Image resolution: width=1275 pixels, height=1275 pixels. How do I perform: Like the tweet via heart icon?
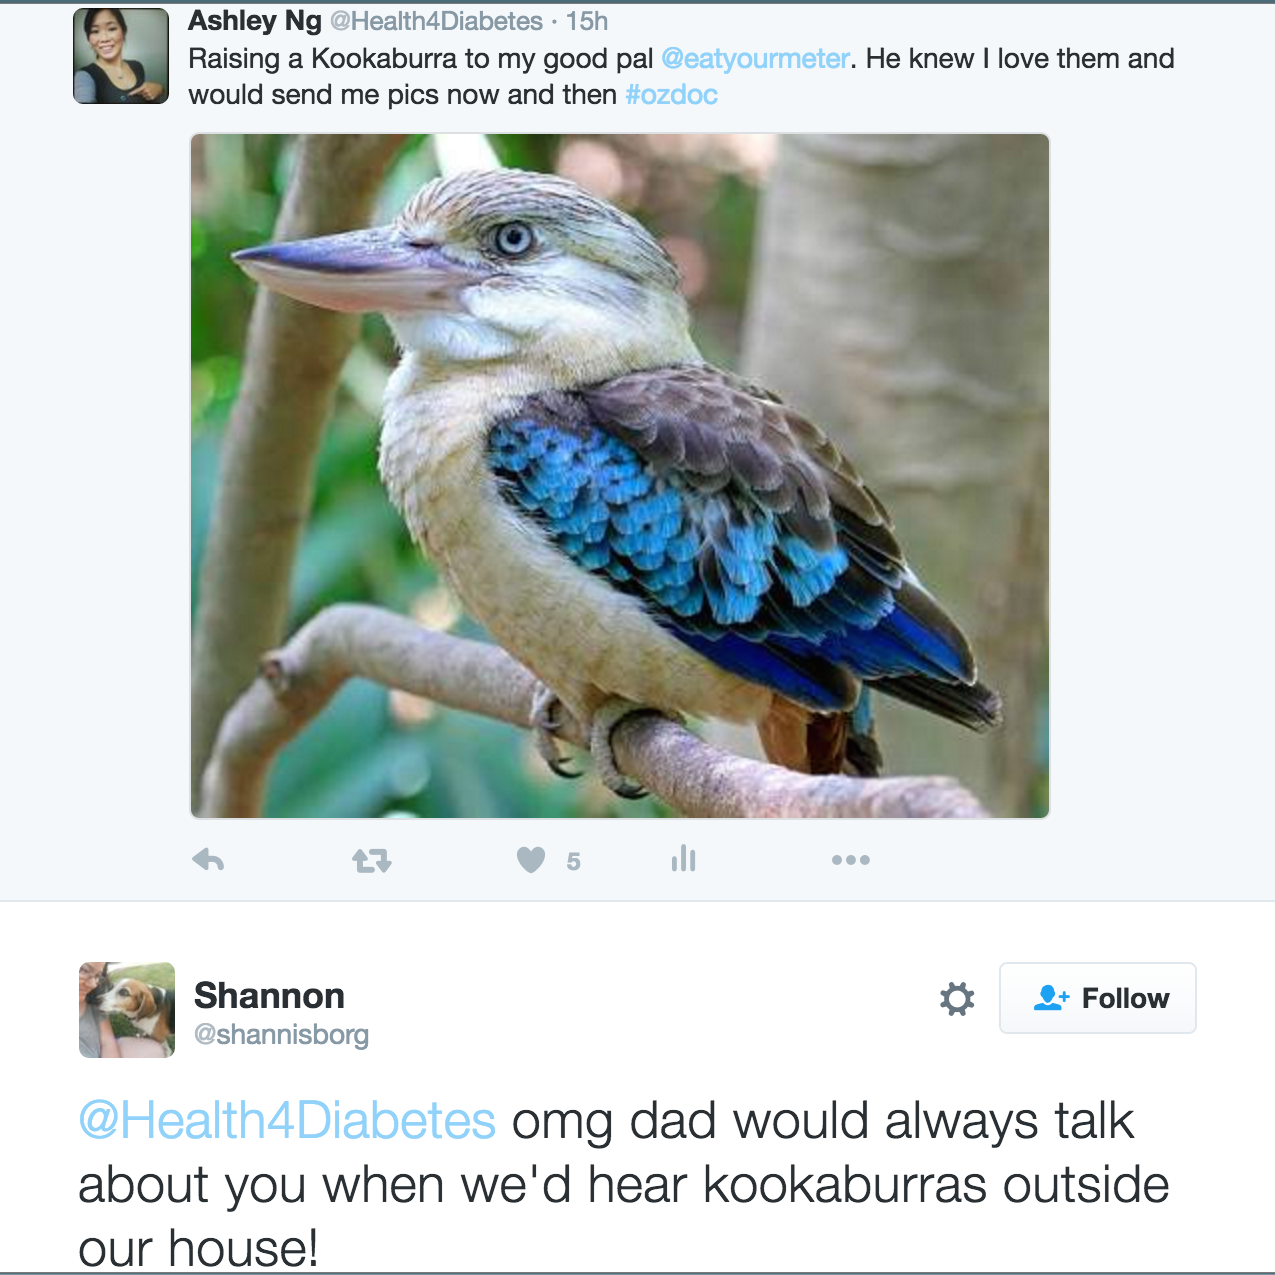(531, 860)
